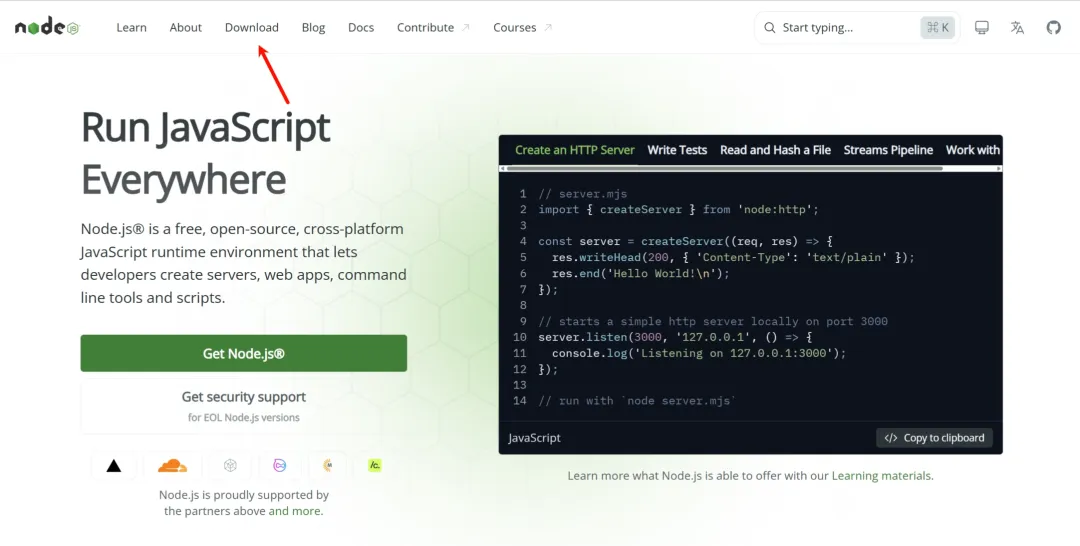The width and height of the screenshot is (1080, 546).
Task: Click the external arrow beside Contribute
Action: (x=466, y=28)
